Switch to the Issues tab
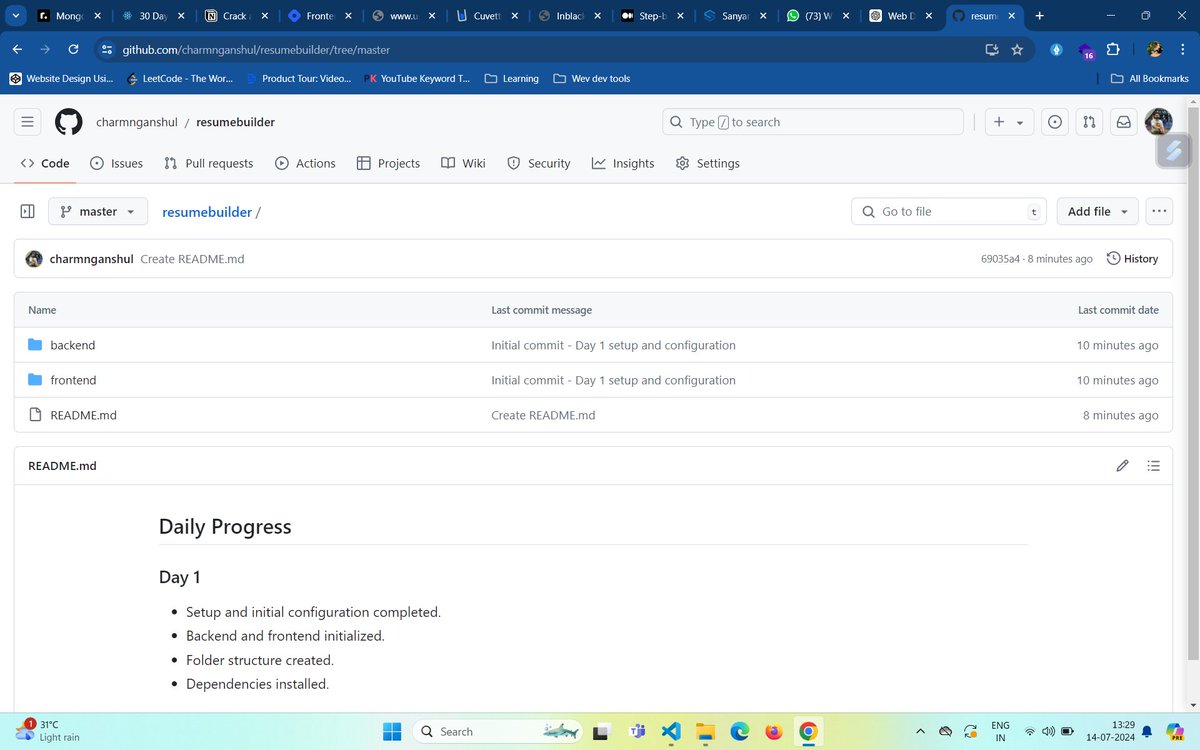Image resolution: width=1200 pixels, height=750 pixels. 116,163
